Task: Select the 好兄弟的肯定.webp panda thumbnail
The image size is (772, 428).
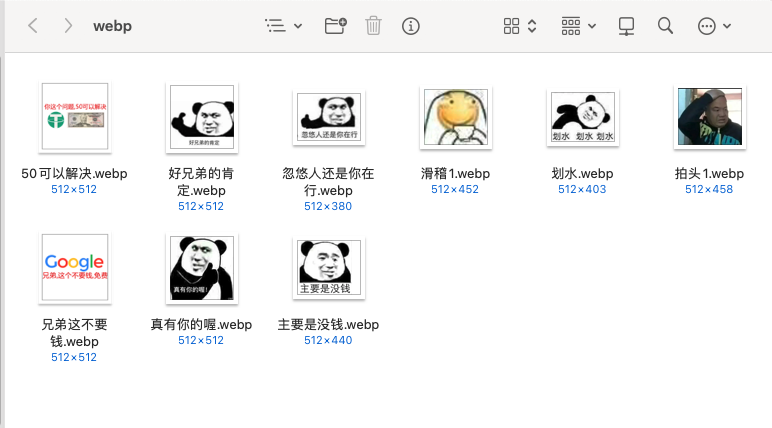Action: (201, 118)
